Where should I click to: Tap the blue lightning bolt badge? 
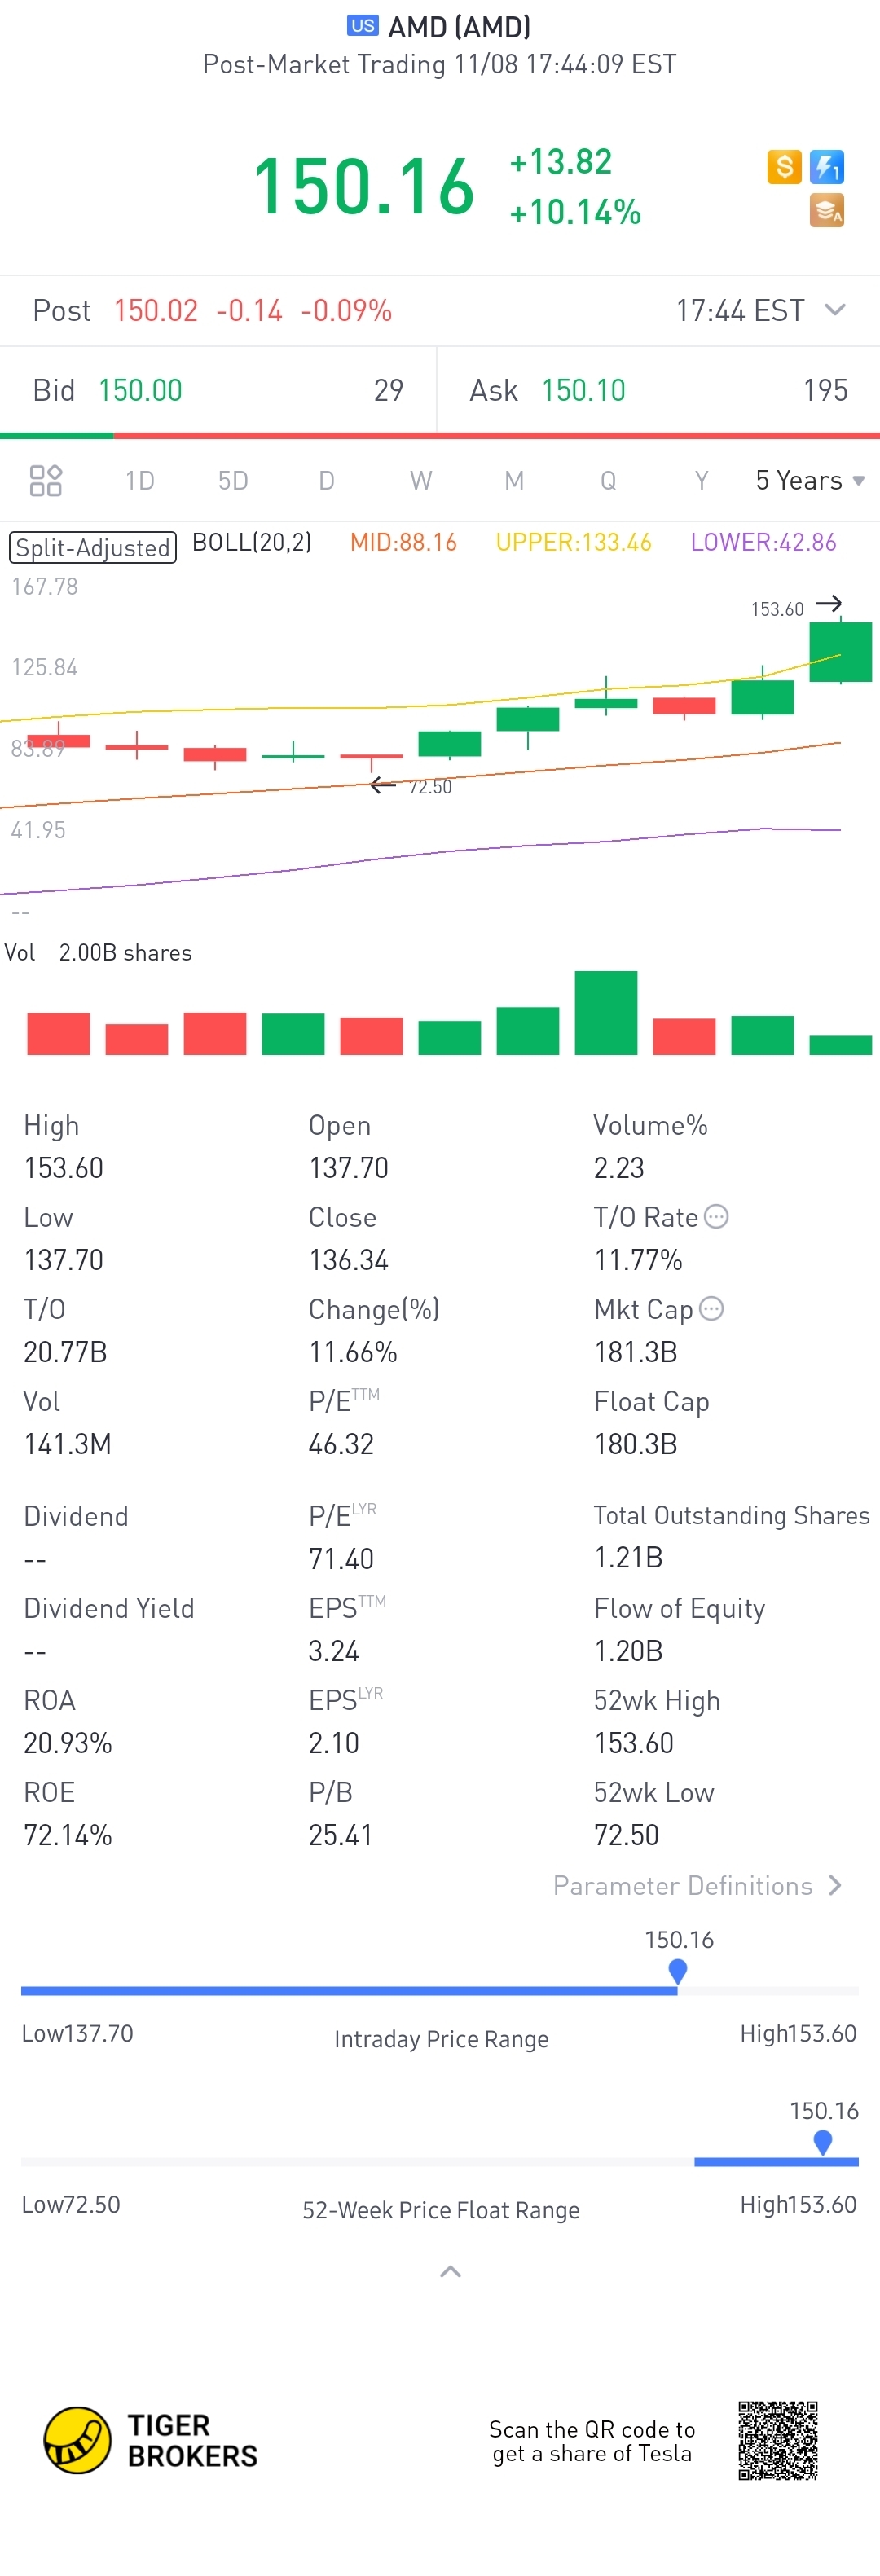[827, 166]
